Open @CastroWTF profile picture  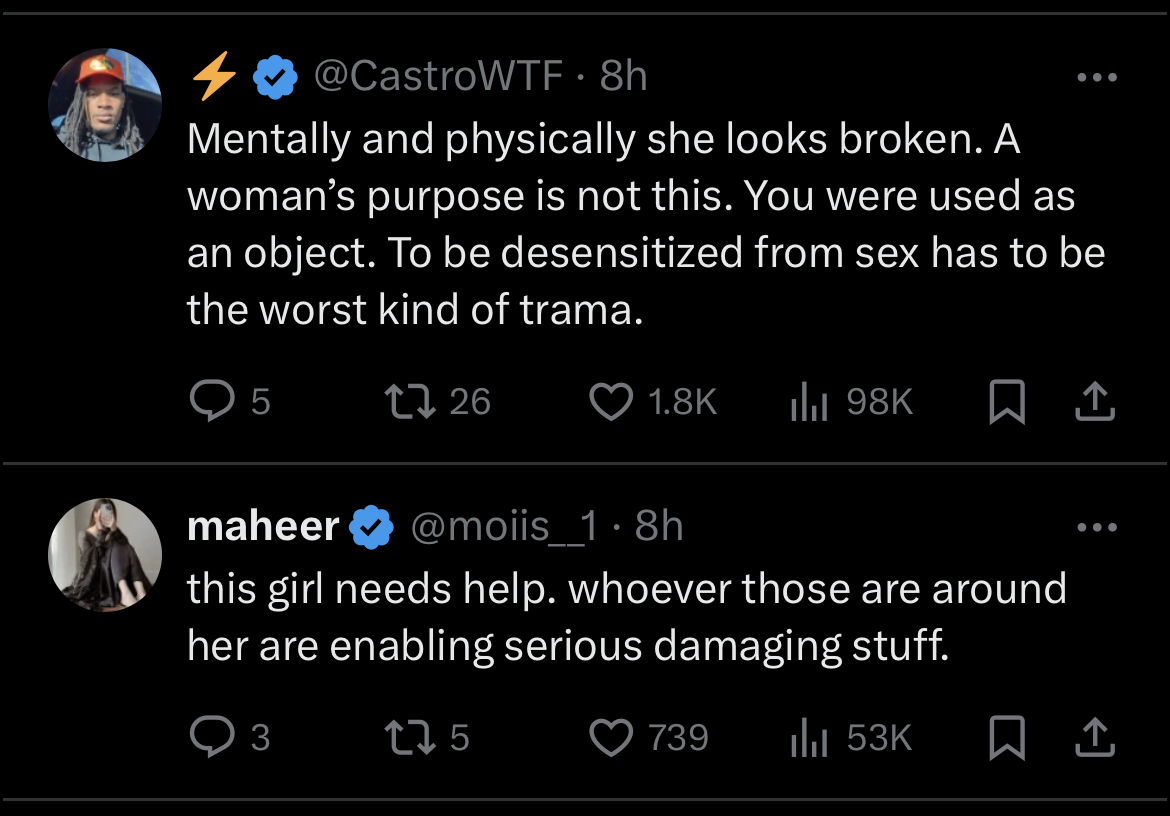pyautogui.click(x=105, y=105)
